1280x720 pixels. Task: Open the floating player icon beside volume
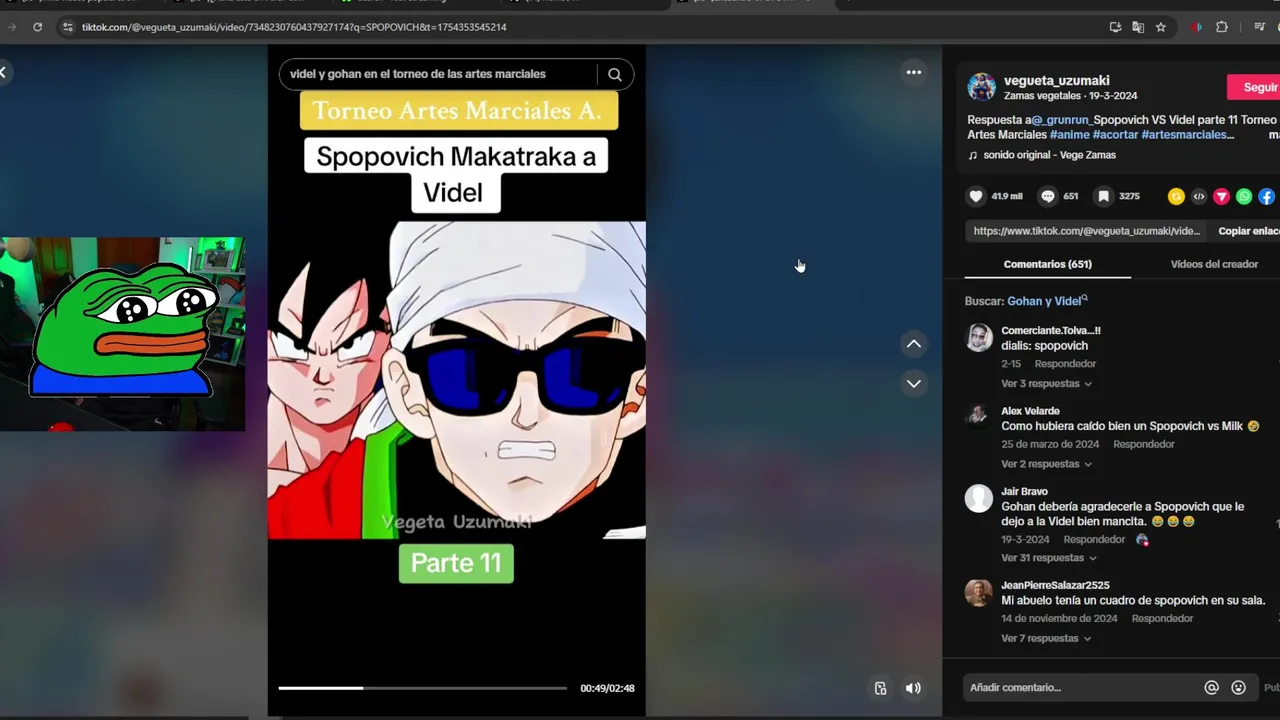click(880, 688)
